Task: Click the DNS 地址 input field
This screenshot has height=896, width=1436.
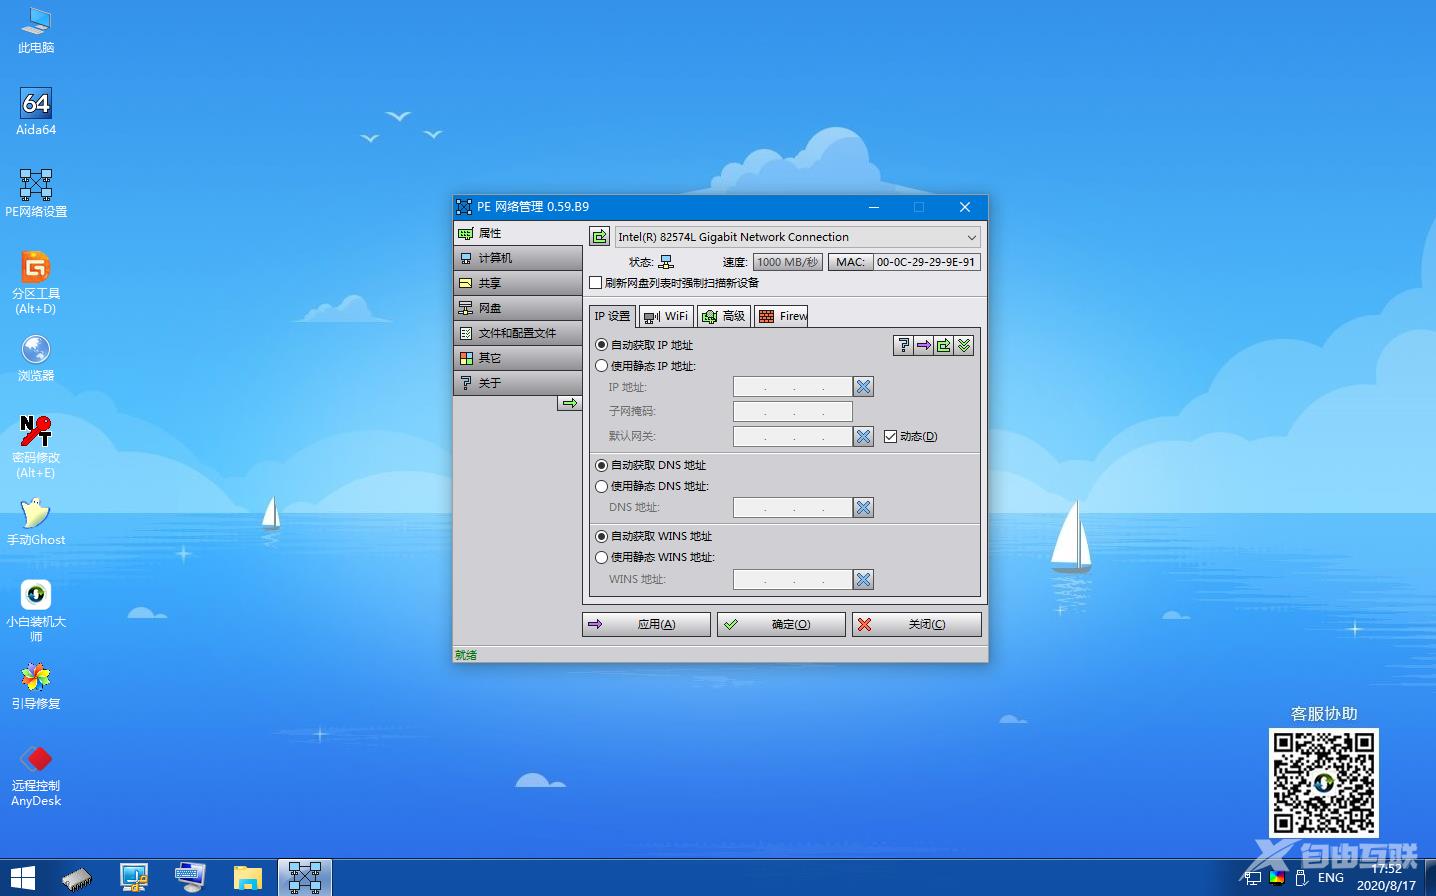Action: [x=793, y=507]
